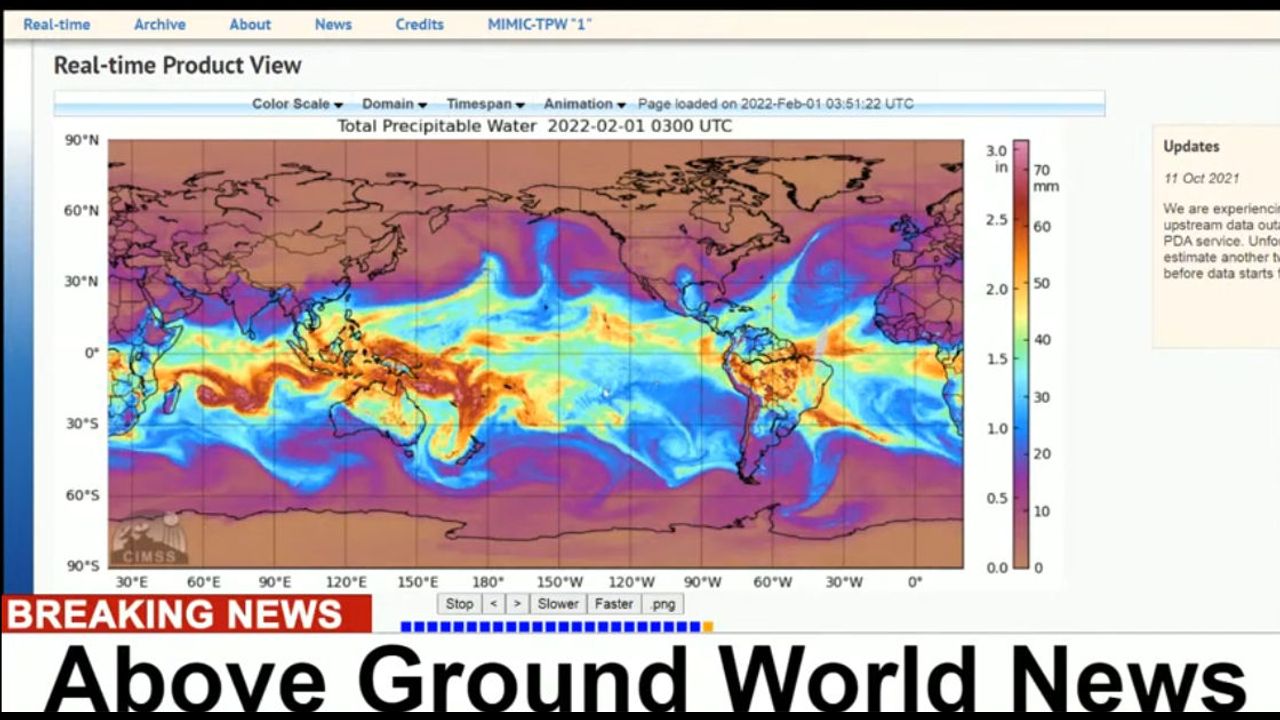Download the frame using .png button

click(x=662, y=604)
